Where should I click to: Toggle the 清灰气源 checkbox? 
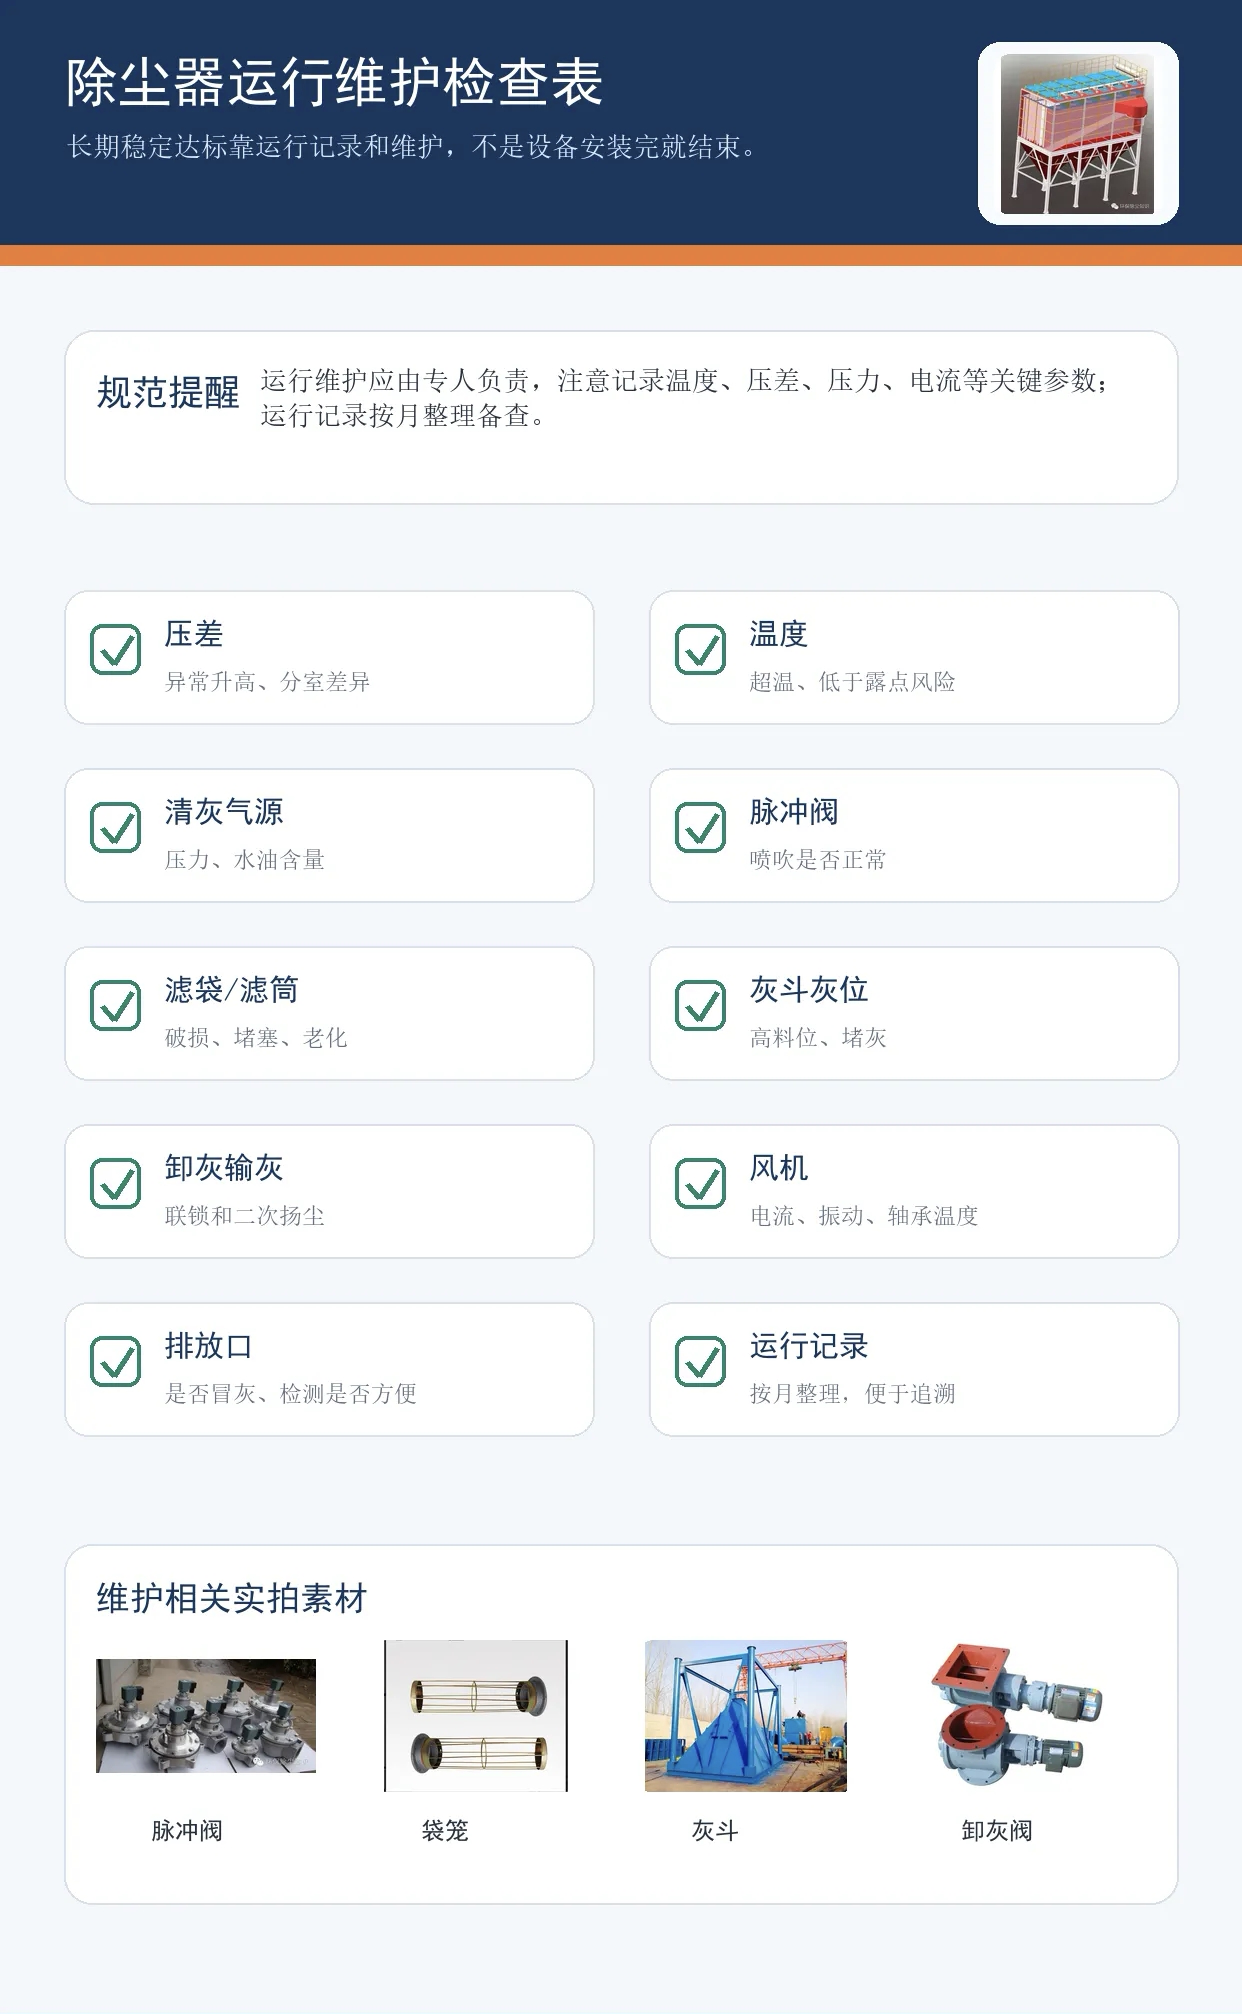coord(116,828)
